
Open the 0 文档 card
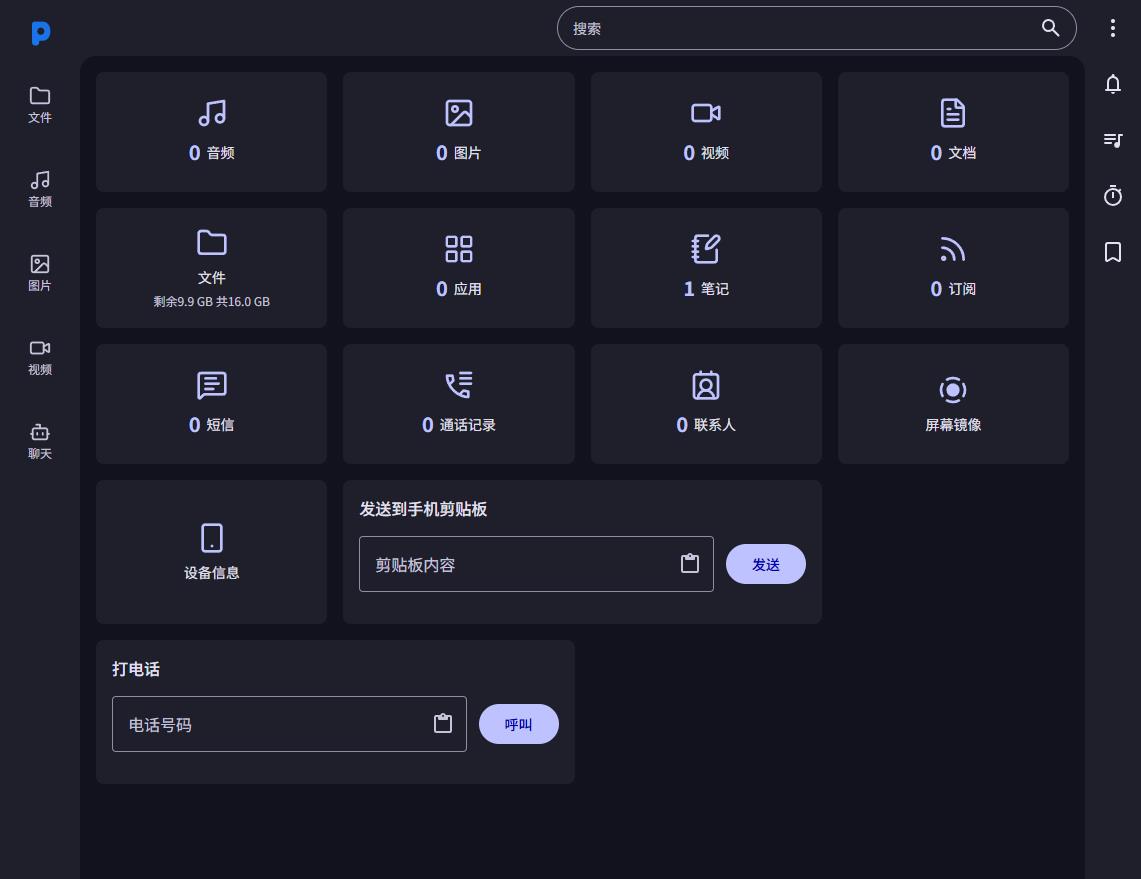pos(953,132)
